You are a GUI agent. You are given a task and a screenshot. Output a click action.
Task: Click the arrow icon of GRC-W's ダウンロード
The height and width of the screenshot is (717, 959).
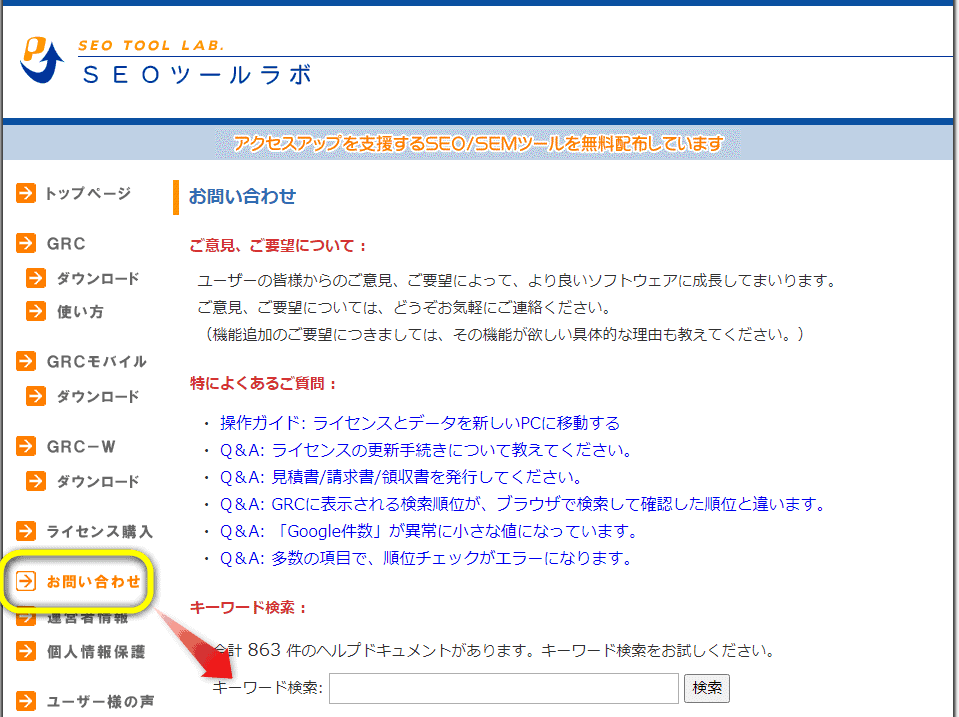36,481
